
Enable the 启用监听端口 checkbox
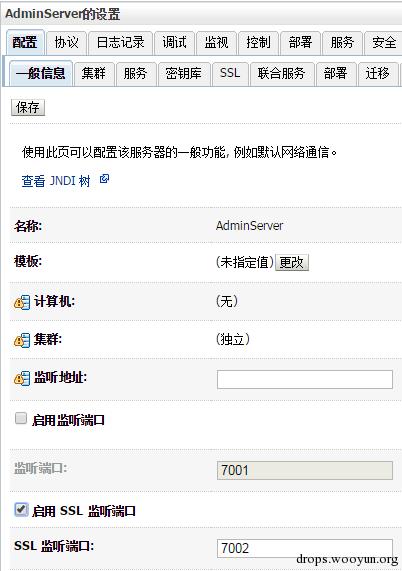[x=21, y=418]
